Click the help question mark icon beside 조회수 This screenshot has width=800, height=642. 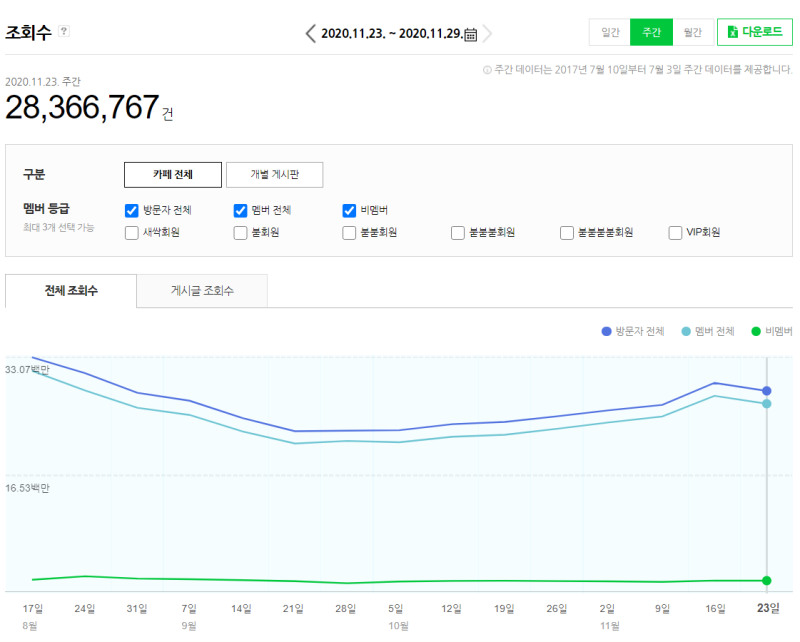point(65,32)
